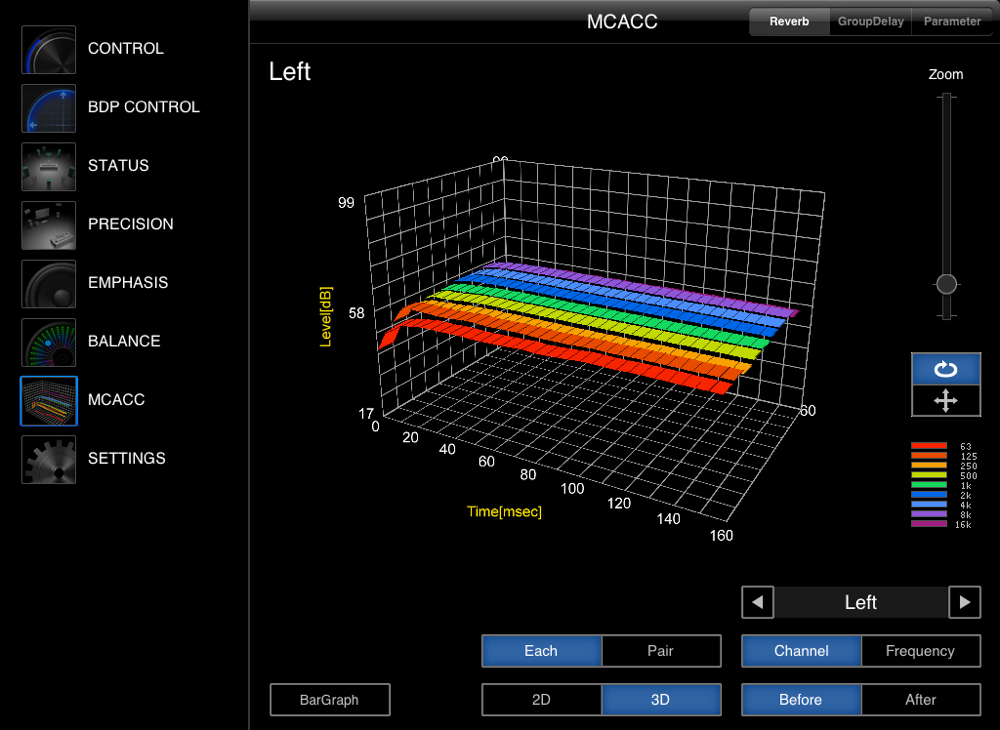This screenshot has height=730, width=1000.
Task: Click the 8k purple legend swatch
Action: point(929,514)
